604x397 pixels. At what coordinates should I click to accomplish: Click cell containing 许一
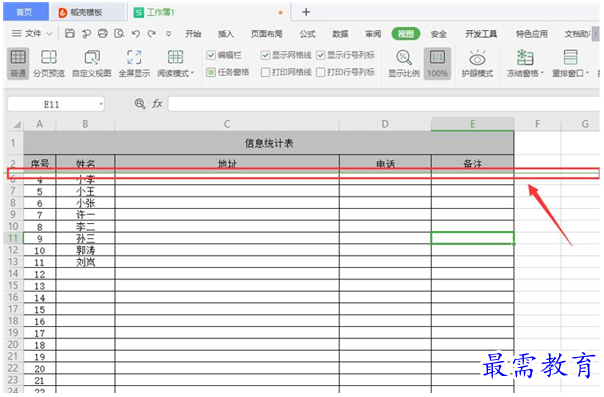pyautogui.click(x=85, y=215)
